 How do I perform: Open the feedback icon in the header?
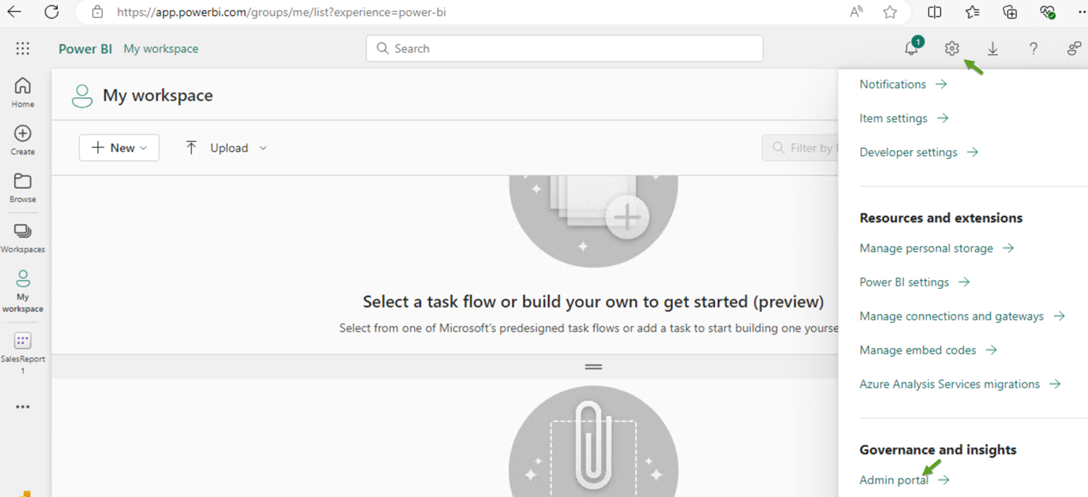point(1074,49)
